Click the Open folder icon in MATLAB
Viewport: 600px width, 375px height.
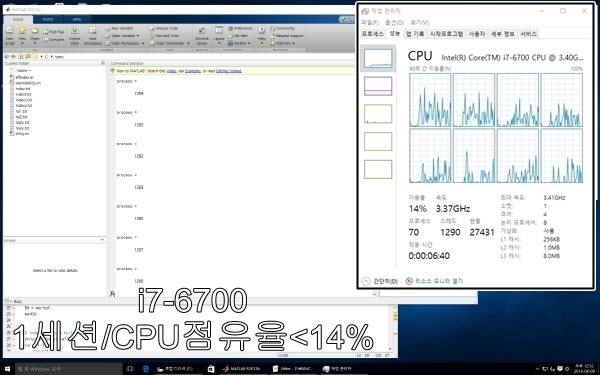(35, 31)
